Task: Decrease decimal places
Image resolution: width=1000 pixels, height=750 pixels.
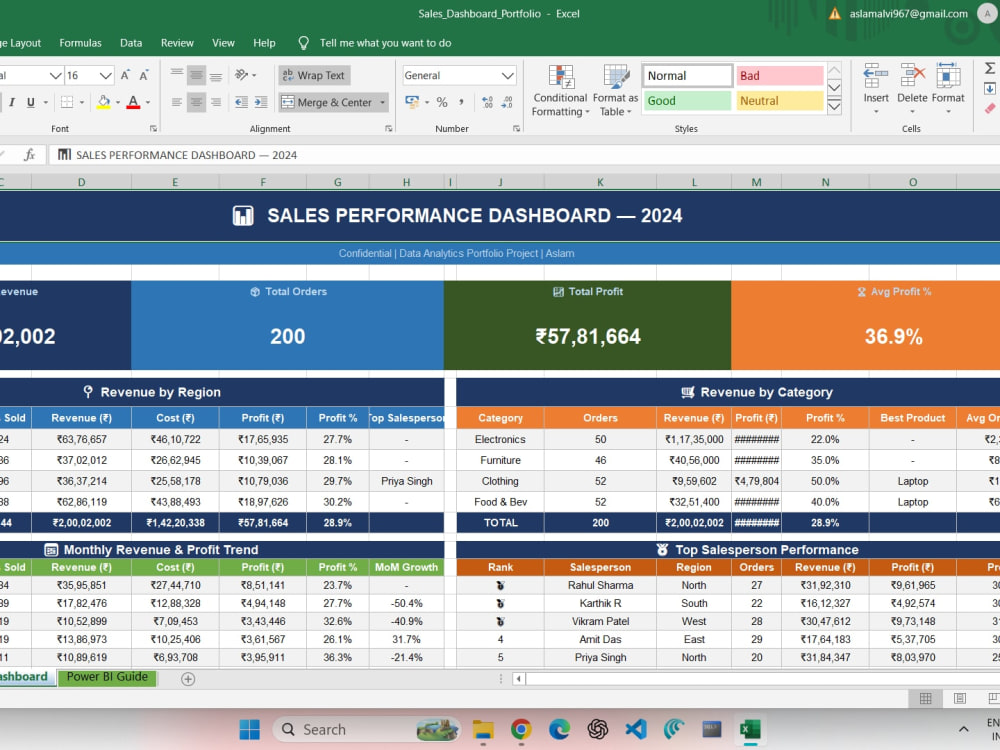Action: [507, 102]
